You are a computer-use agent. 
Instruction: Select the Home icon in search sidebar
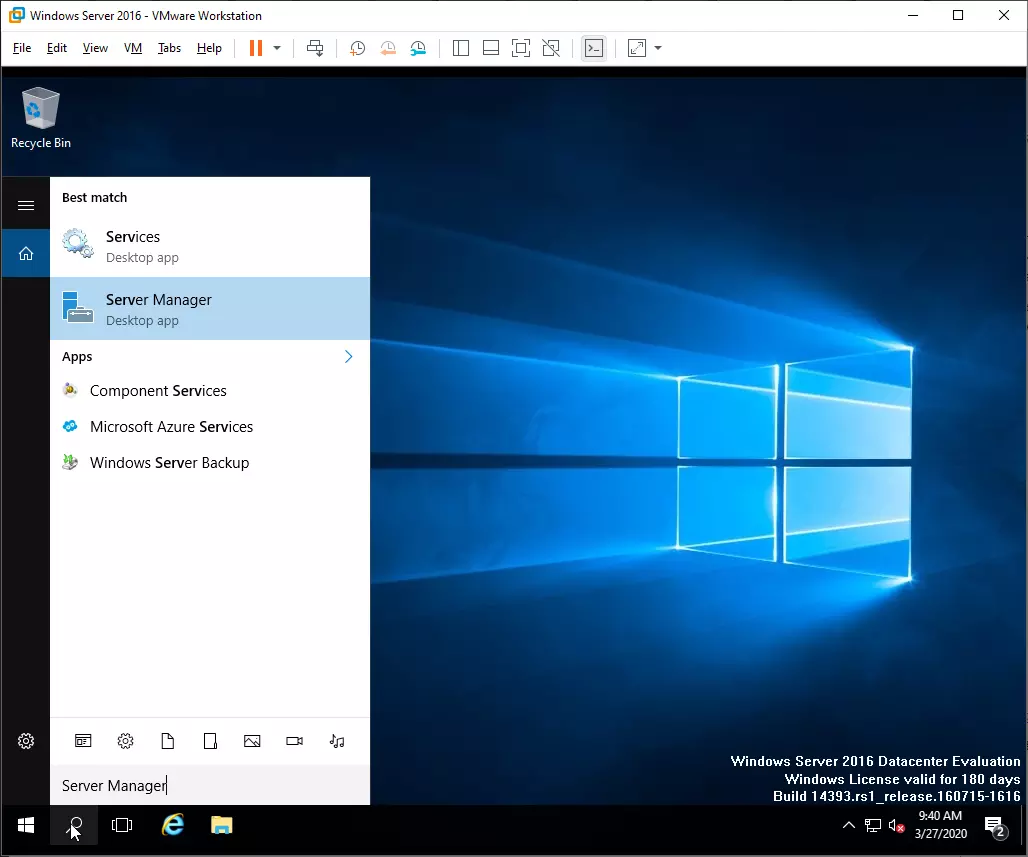26,253
